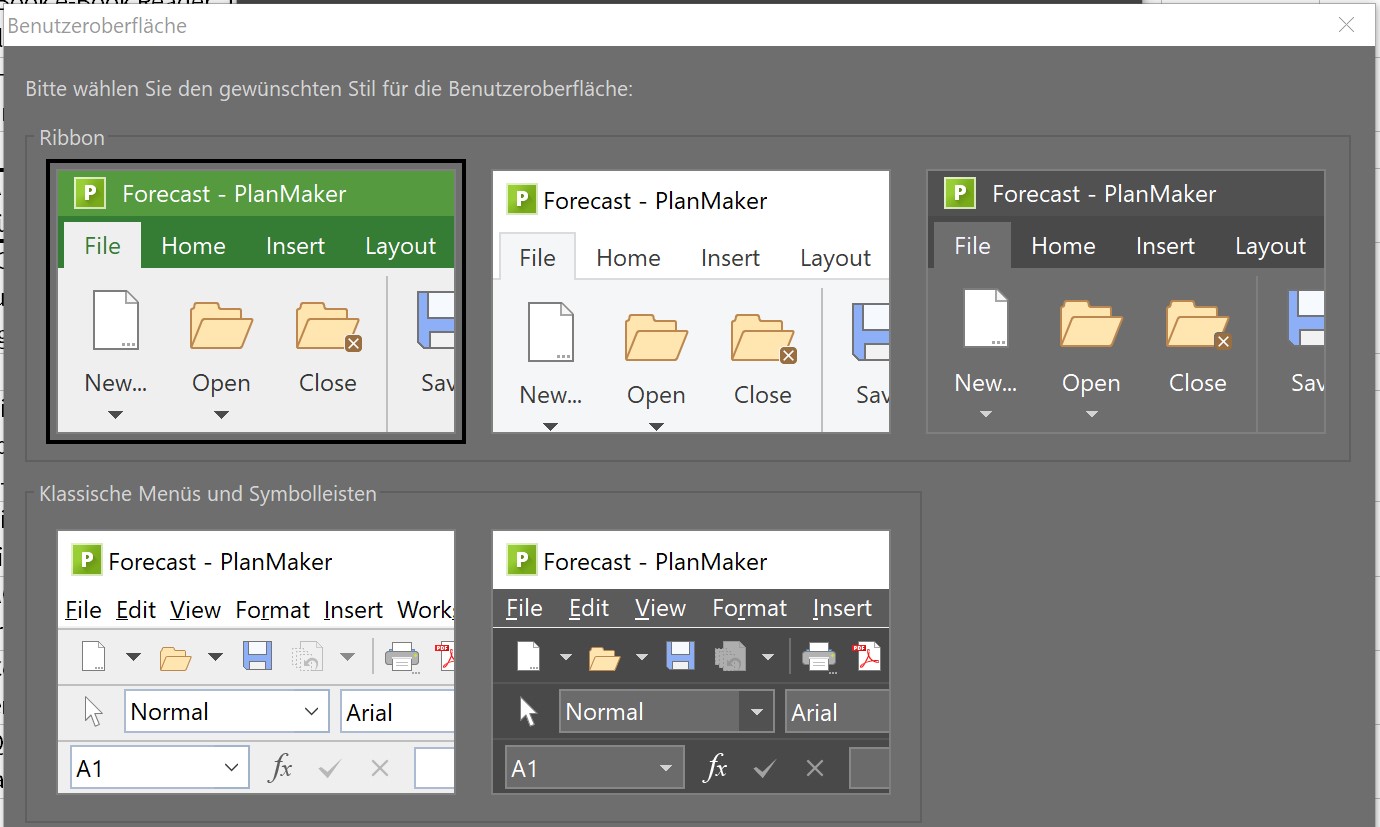Click open folder icon in dark classic toolbar
The height and width of the screenshot is (827, 1380).
(604, 657)
